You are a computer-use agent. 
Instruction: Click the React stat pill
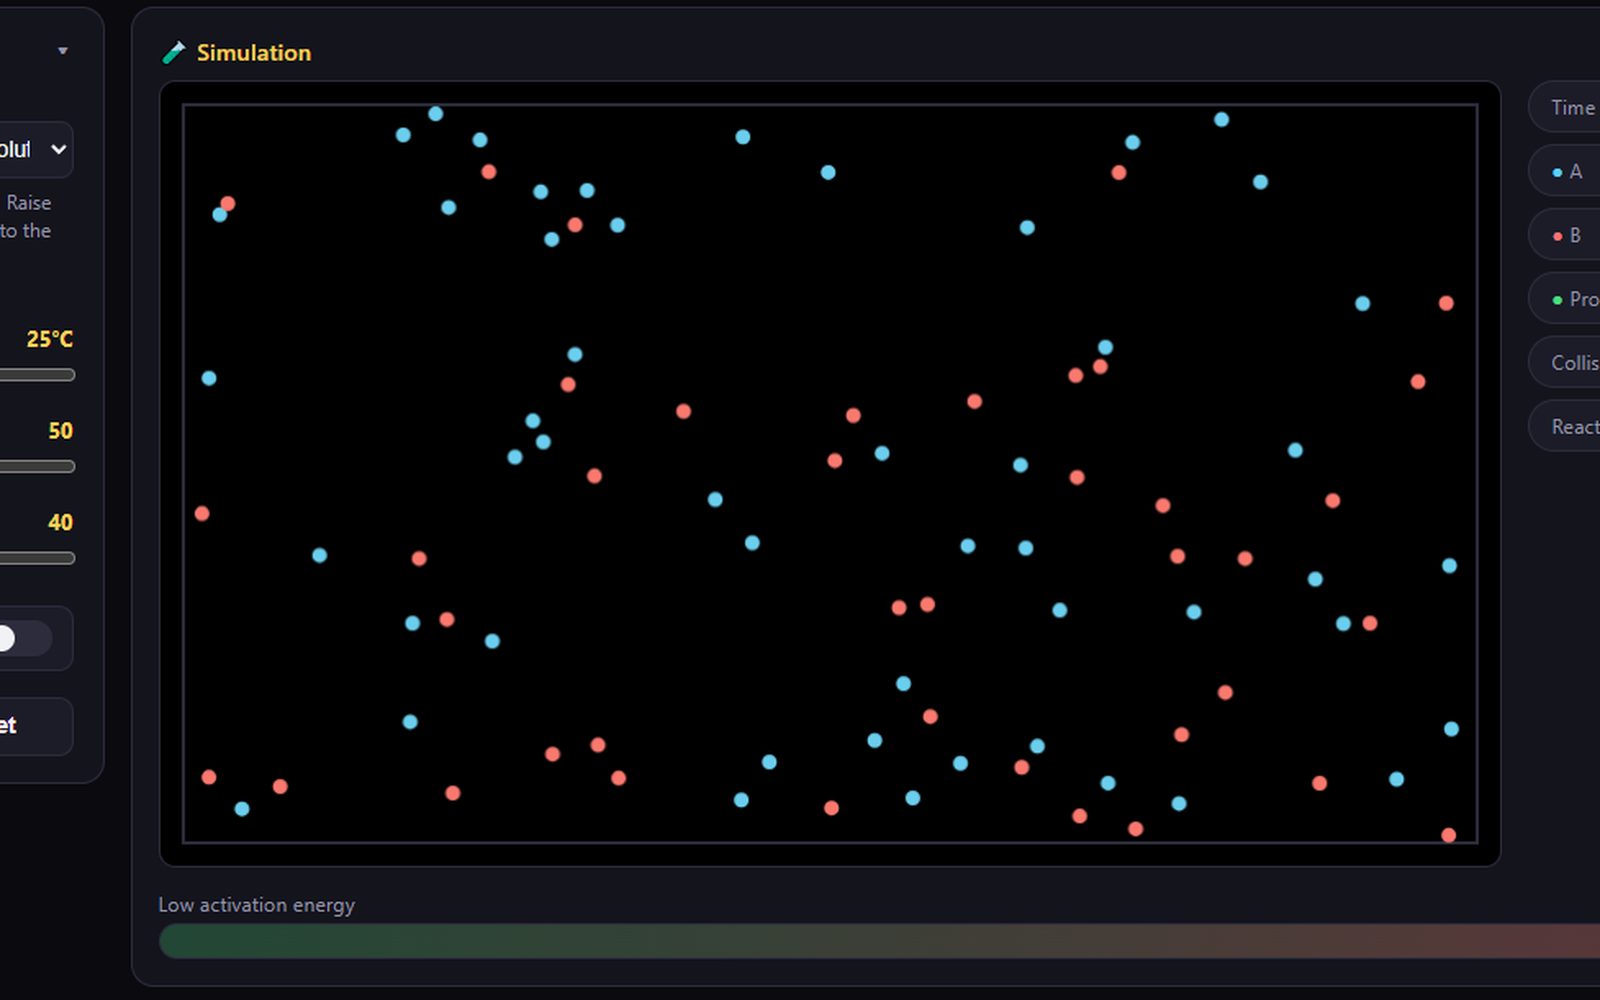pos(1564,427)
